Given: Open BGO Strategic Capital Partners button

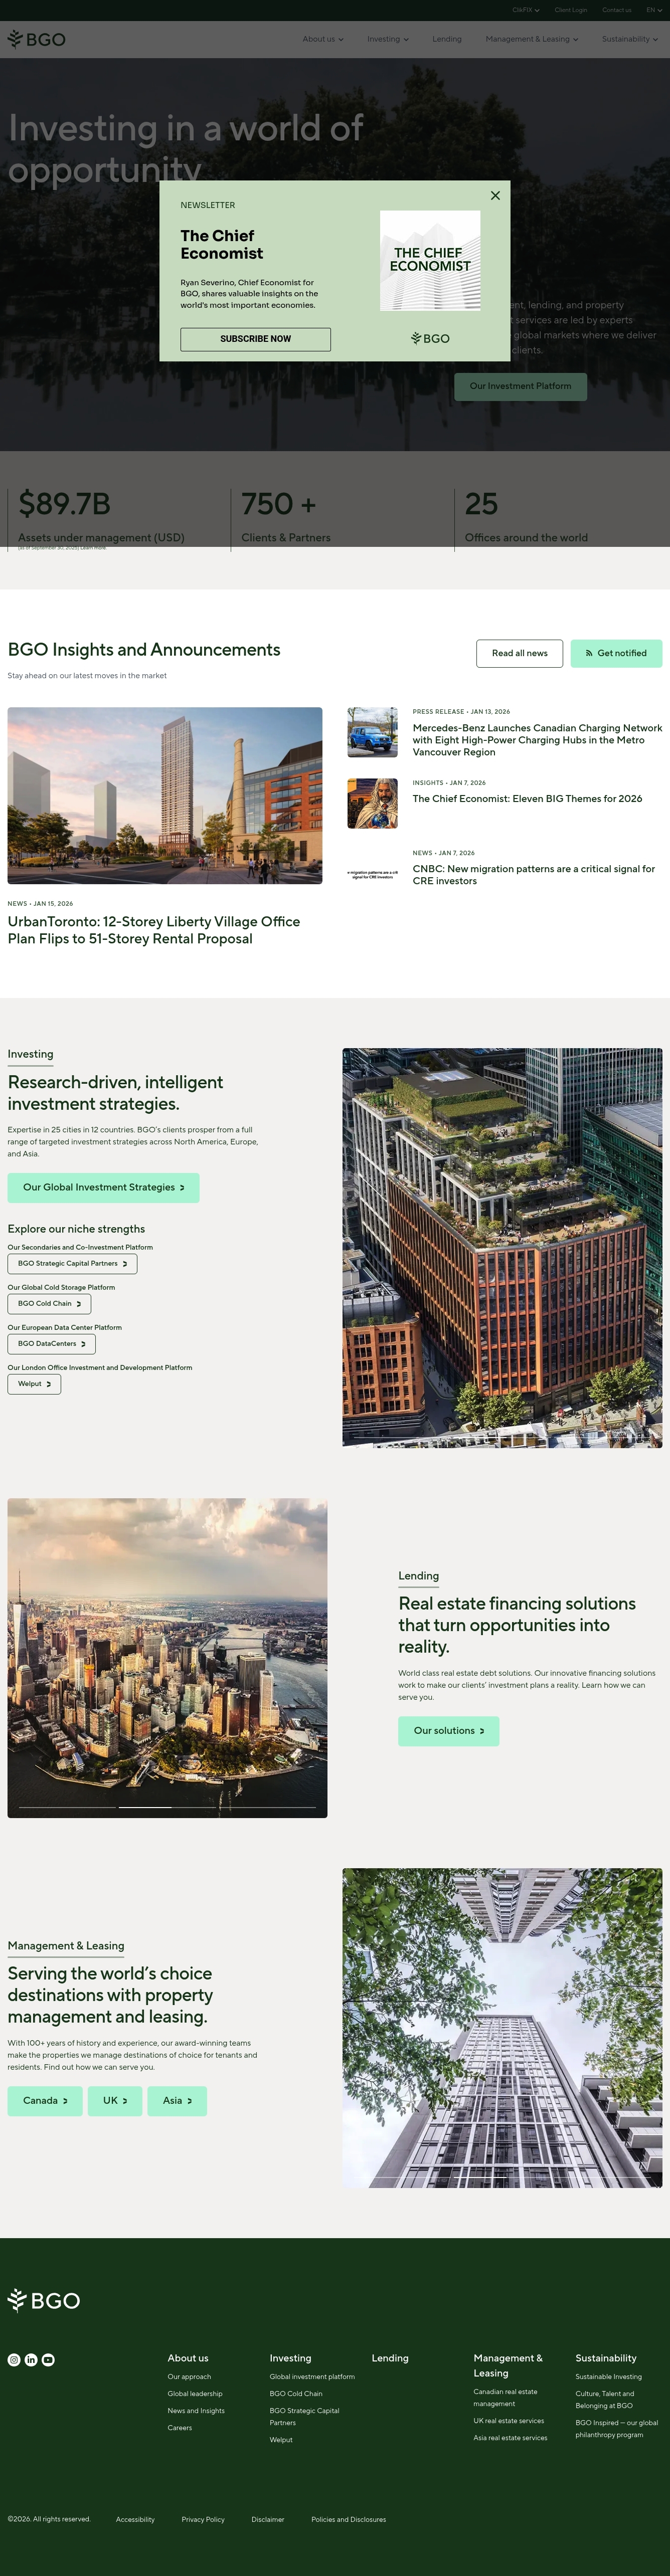Looking at the screenshot, I should point(73,1264).
